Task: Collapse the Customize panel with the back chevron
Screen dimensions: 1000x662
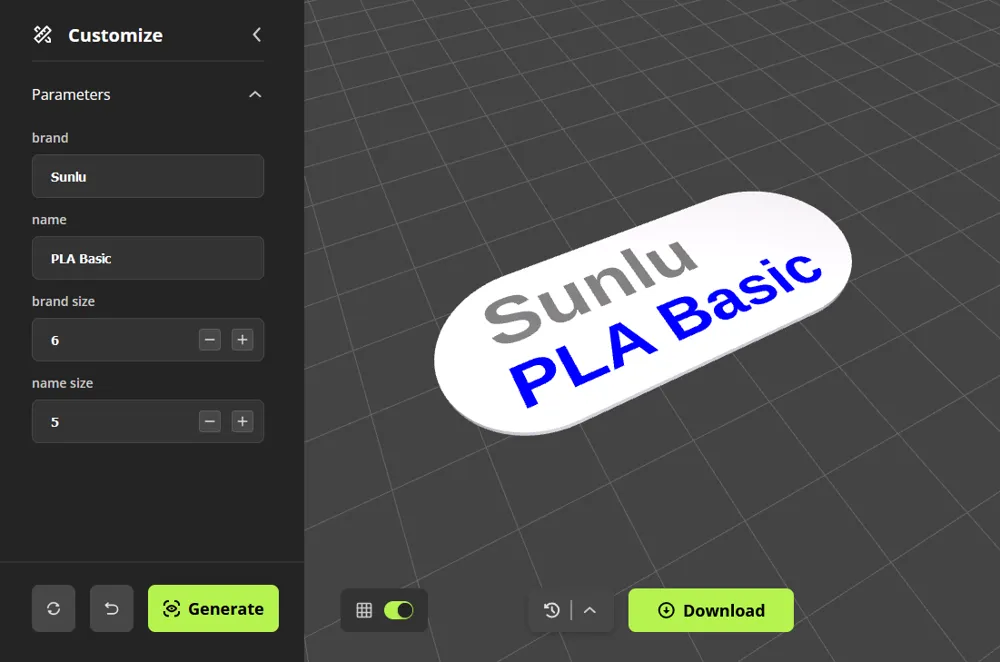Action: pos(256,35)
